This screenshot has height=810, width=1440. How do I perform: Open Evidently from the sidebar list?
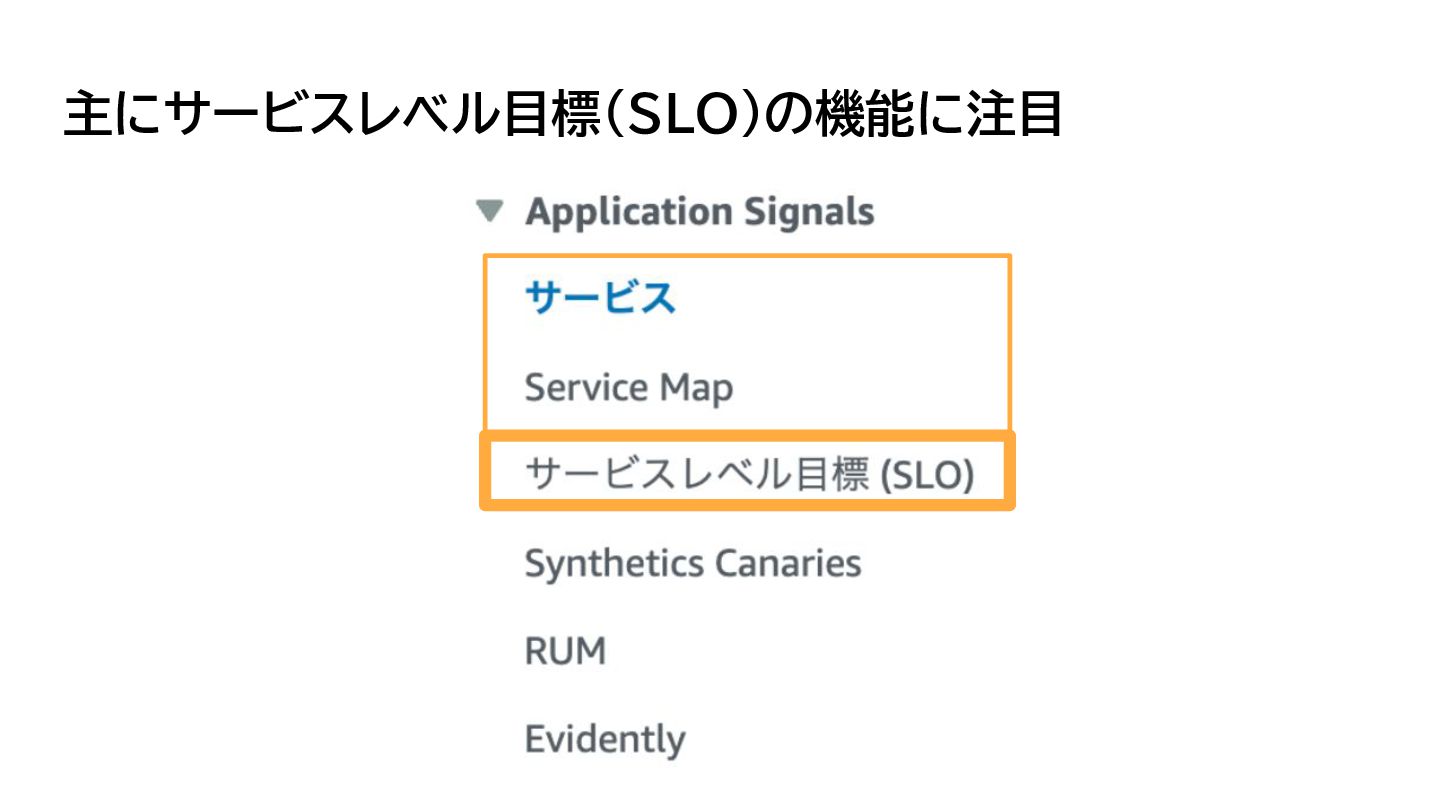coord(604,740)
